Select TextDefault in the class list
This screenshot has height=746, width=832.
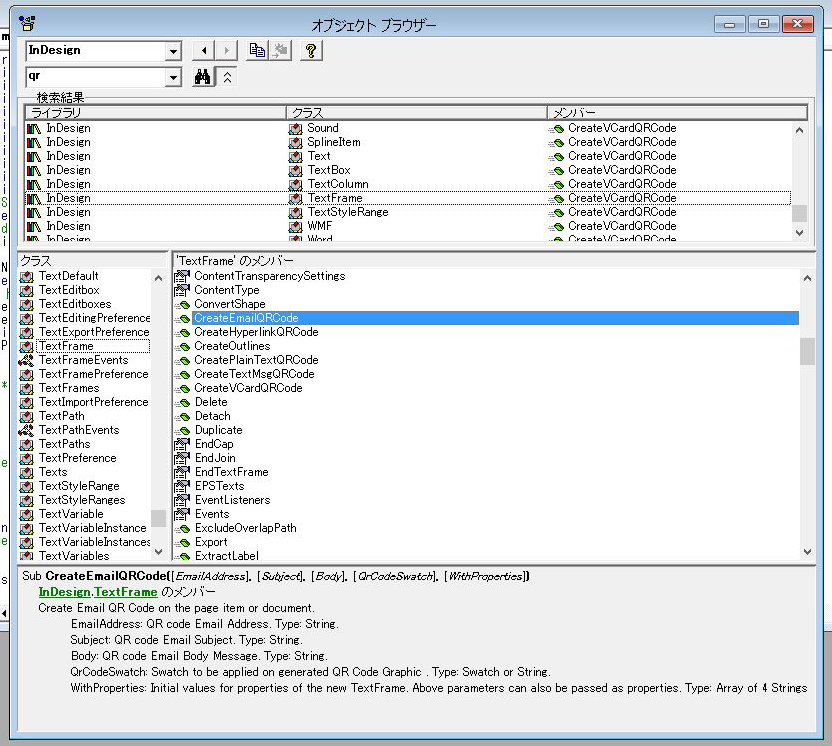pos(68,276)
